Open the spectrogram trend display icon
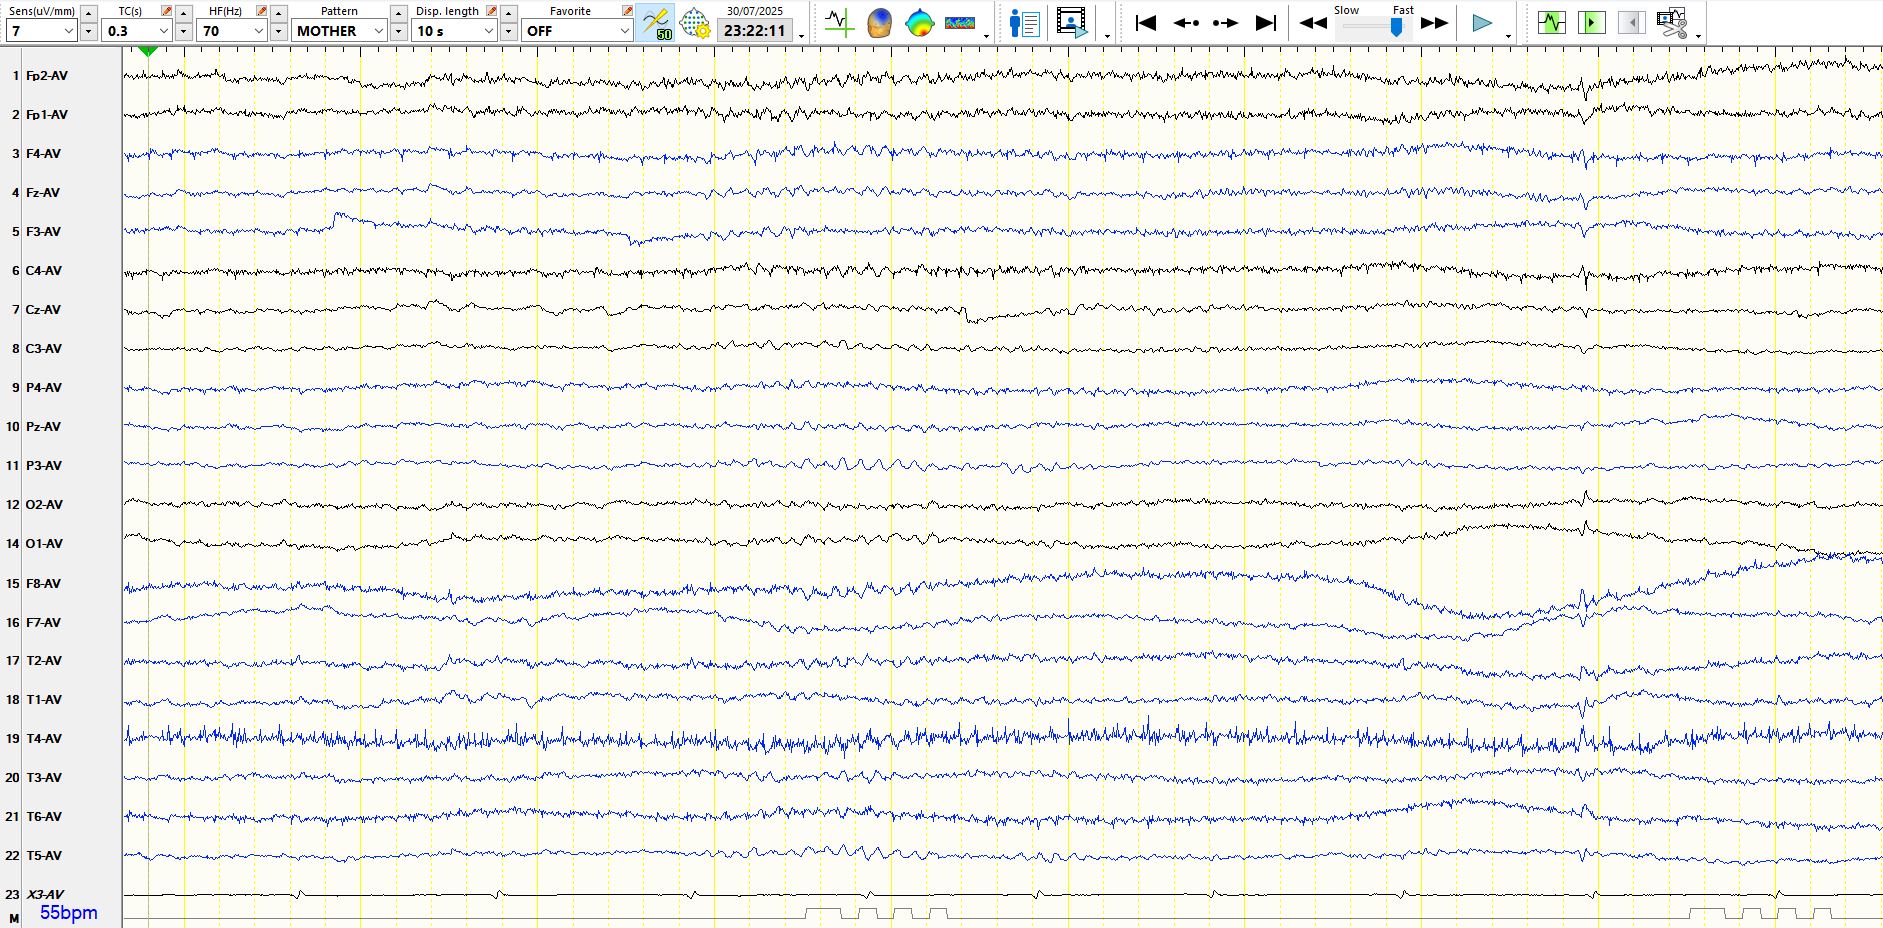This screenshot has width=1883, height=928. pos(960,23)
